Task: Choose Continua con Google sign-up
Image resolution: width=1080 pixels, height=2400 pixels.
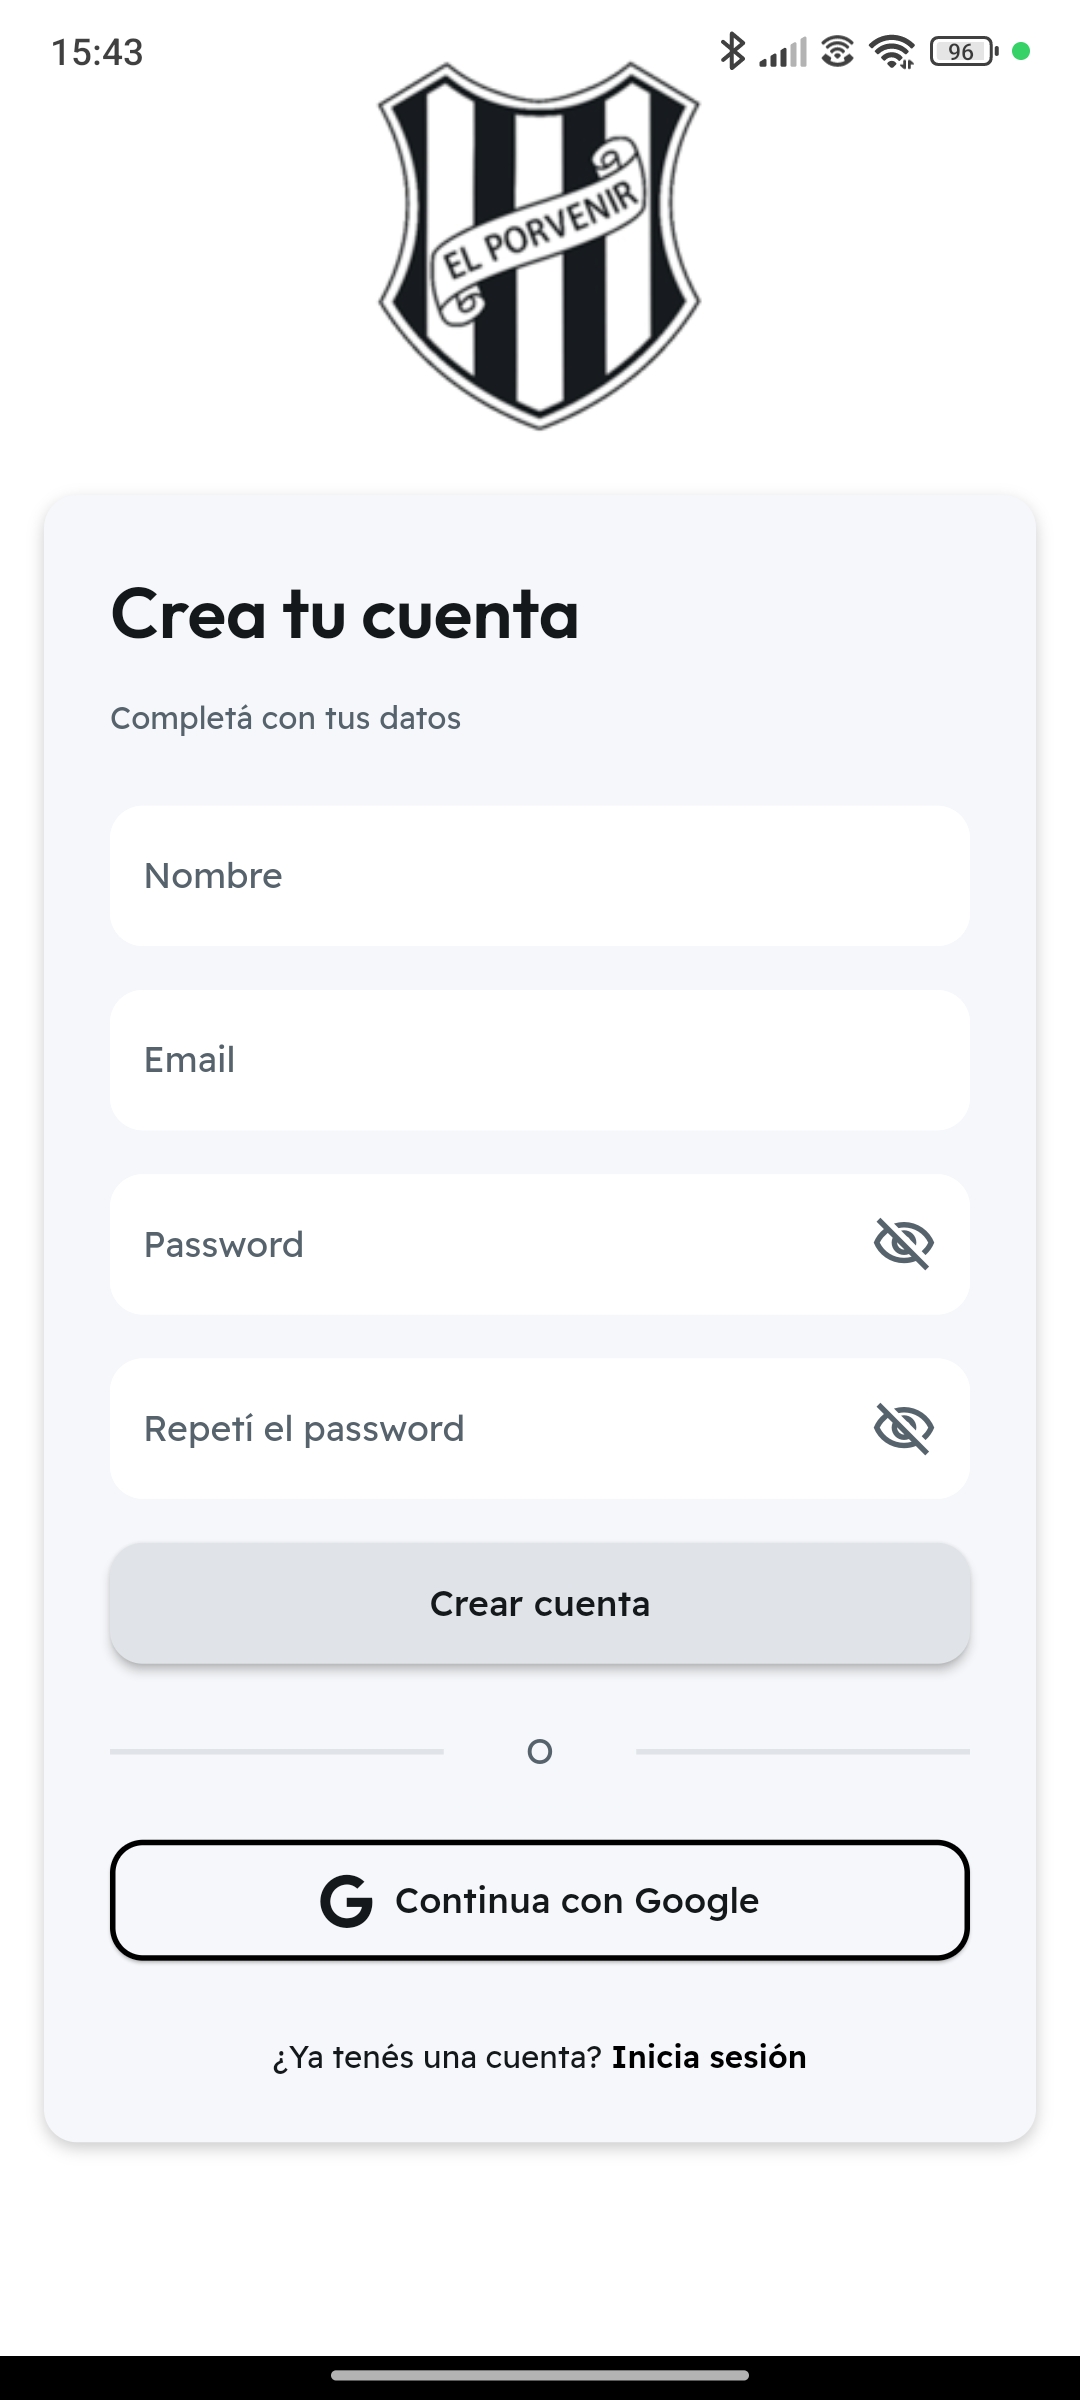Action: click(x=540, y=1900)
